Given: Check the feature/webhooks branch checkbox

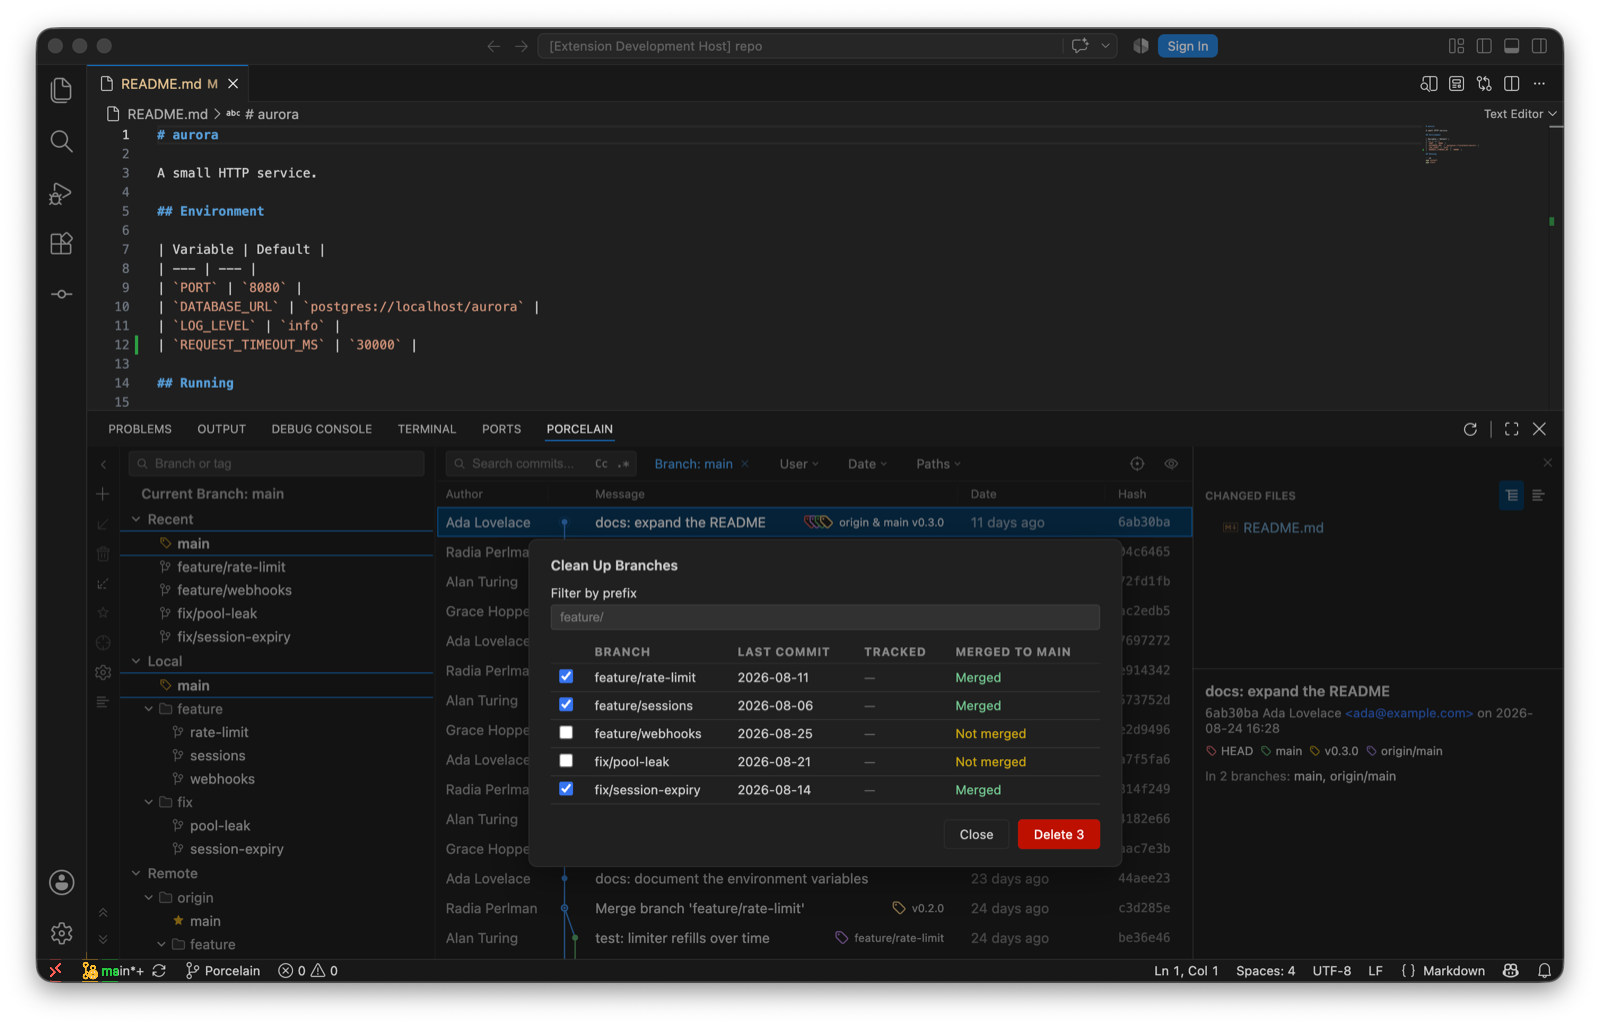Looking at the screenshot, I should click(x=566, y=733).
